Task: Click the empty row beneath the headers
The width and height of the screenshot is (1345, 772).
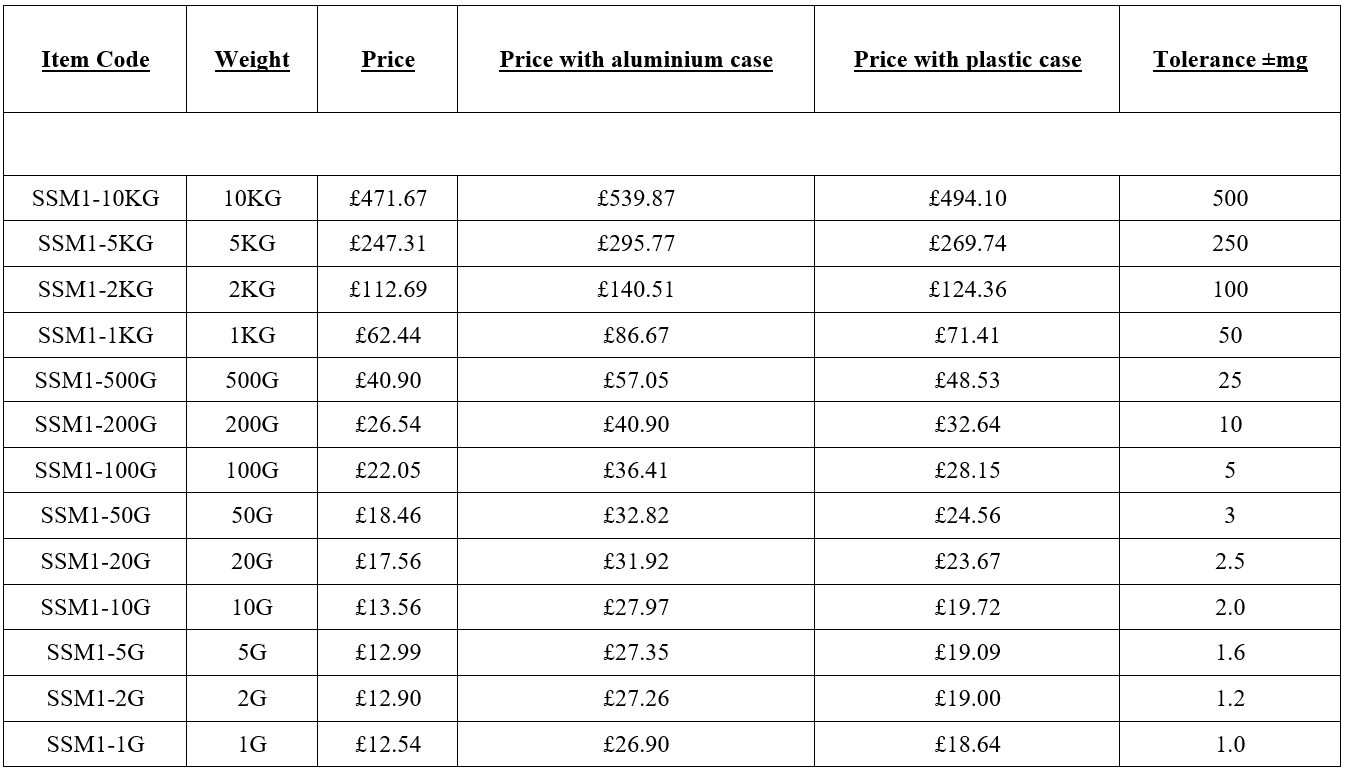Action: tap(672, 144)
